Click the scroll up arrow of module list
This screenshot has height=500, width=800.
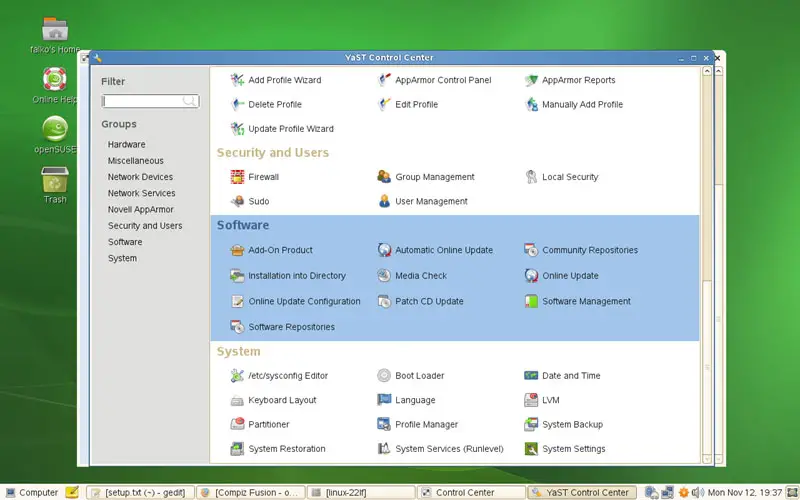[707, 71]
